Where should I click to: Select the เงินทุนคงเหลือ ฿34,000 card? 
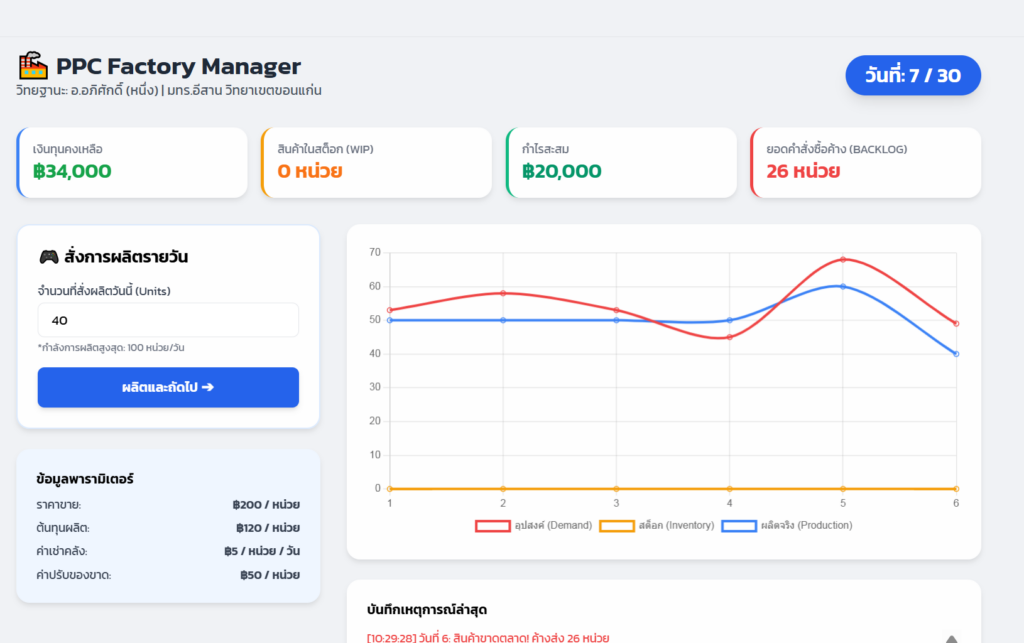click(x=132, y=162)
